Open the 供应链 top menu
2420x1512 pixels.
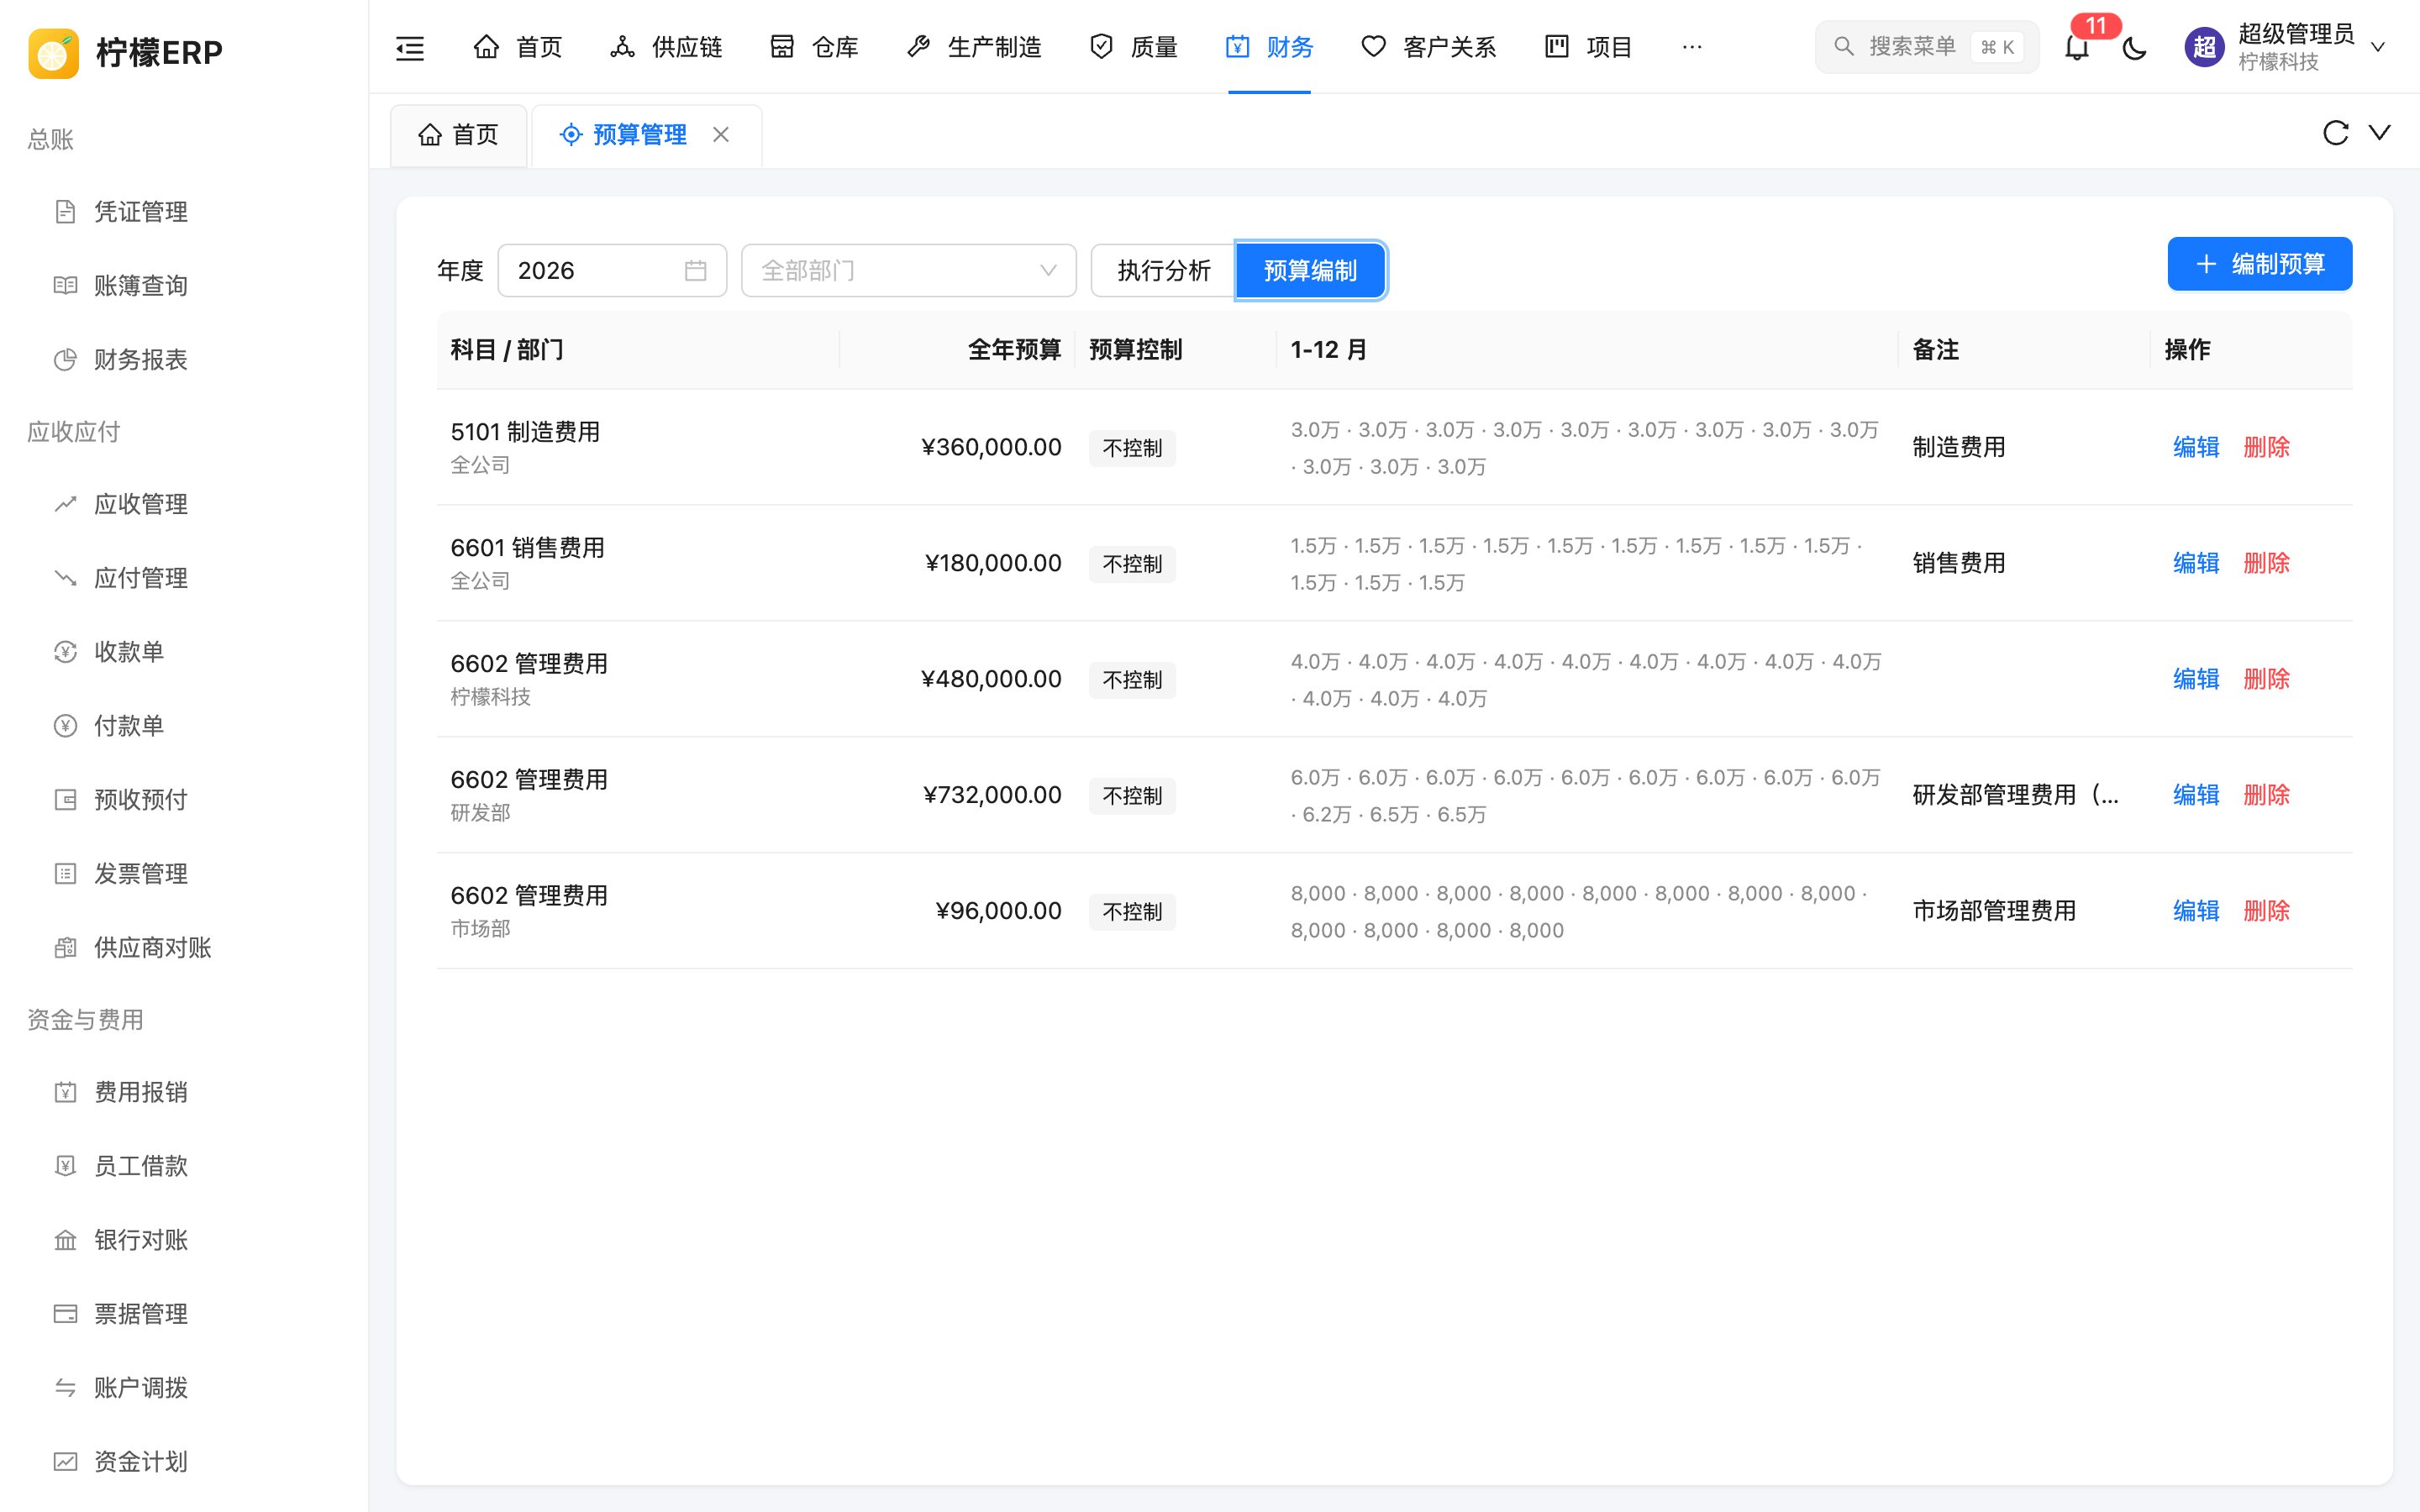[666, 47]
